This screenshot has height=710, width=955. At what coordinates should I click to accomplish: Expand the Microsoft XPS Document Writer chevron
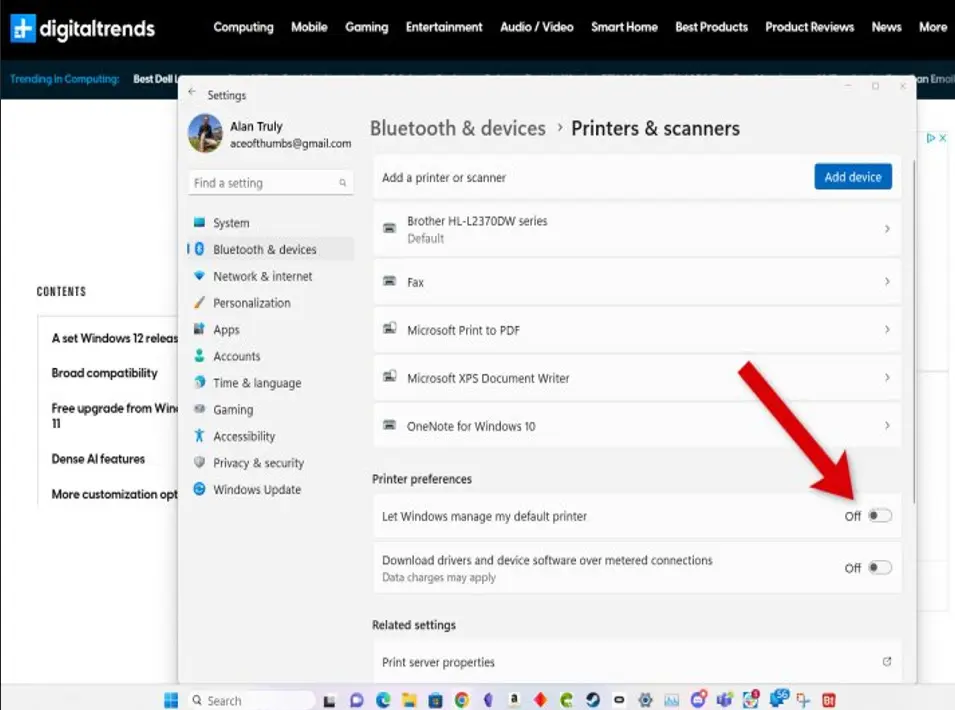click(x=887, y=378)
